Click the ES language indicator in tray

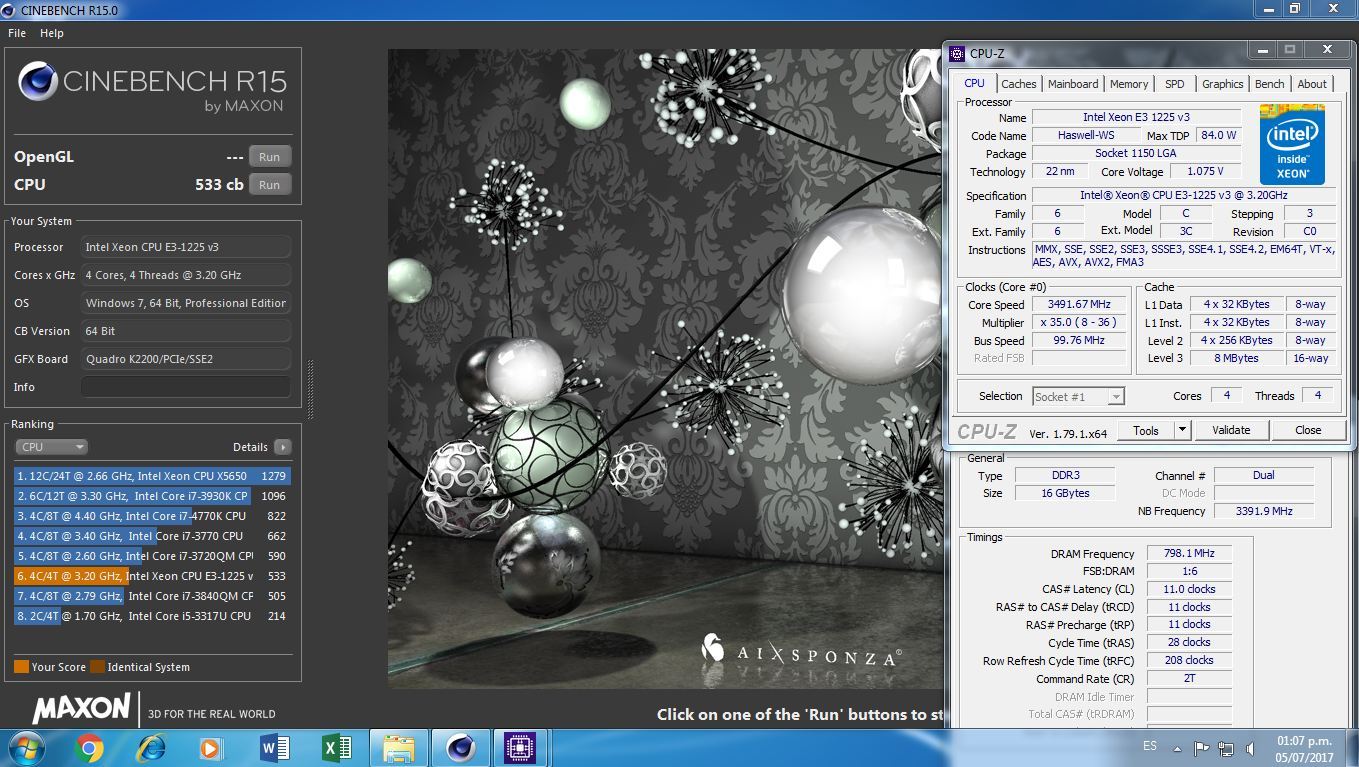click(x=1150, y=747)
